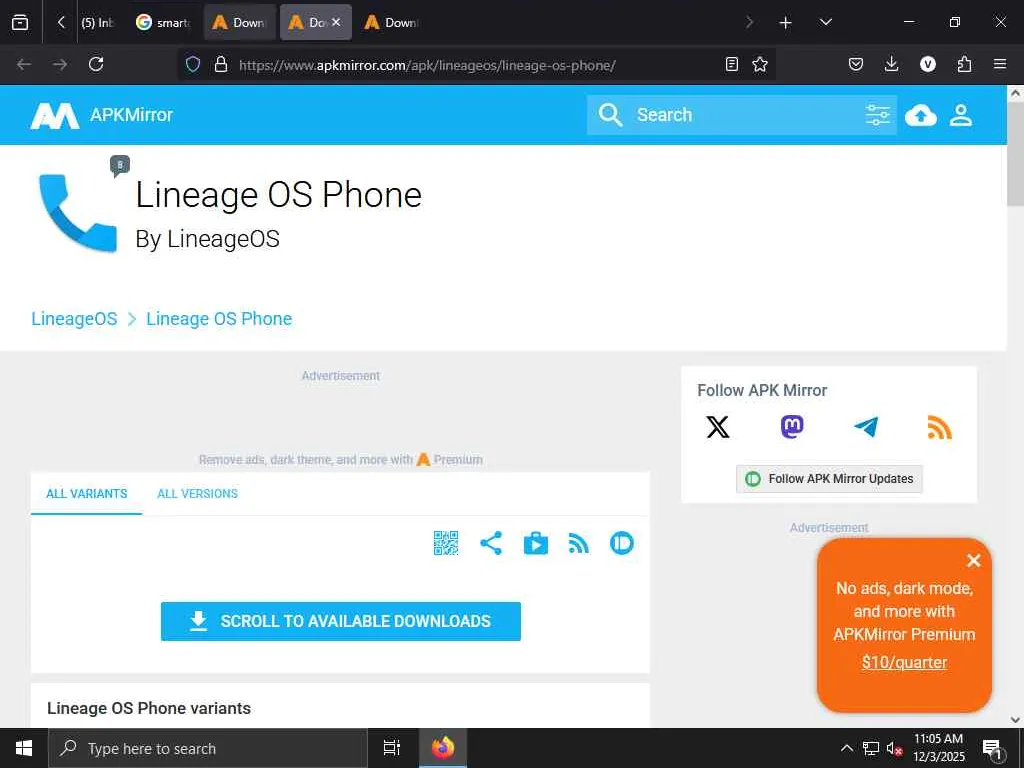Screen dimensions: 1024x768
Task: Open the extensions puzzle icon
Action: tap(964, 64)
